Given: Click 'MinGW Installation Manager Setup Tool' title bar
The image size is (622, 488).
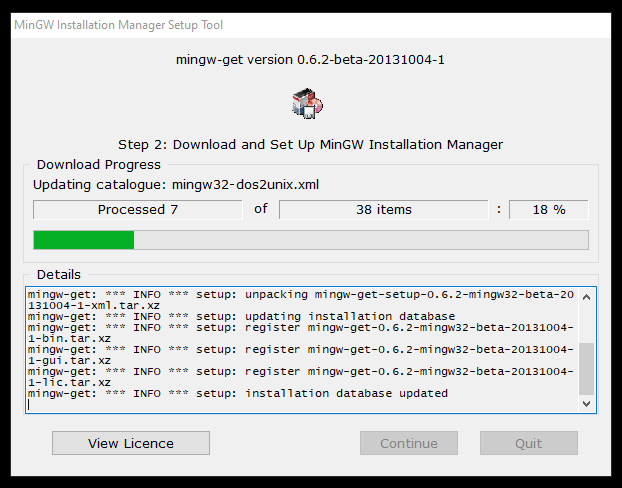Looking at the screenshot, I should coord(311,25).
